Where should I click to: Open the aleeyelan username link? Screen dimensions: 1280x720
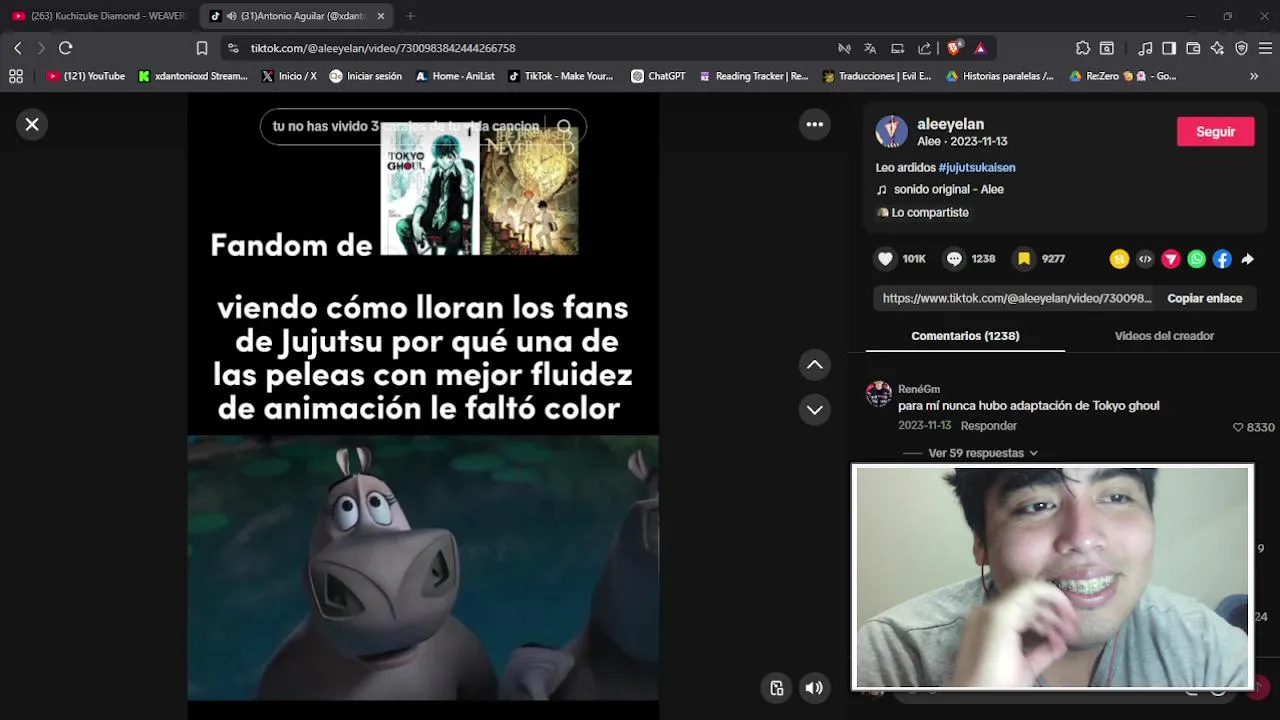950,124
